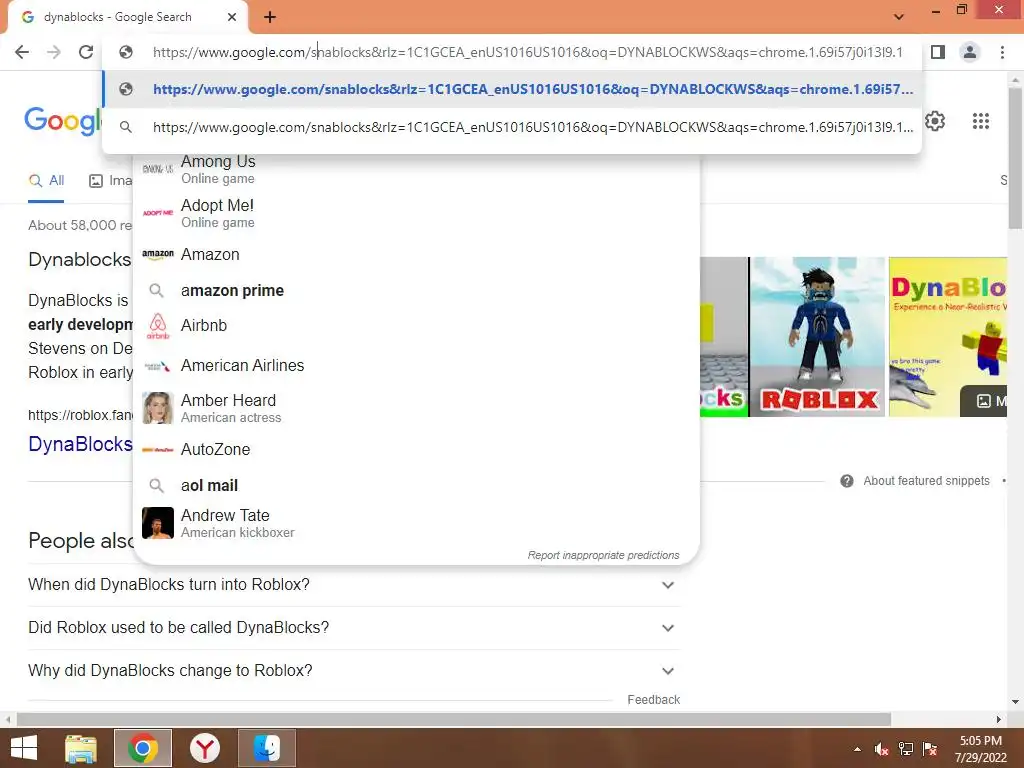Open File Explorer from taskbar
Image resolution: width=1024 pixels, height=768 pixels.
tap(81, 748)
